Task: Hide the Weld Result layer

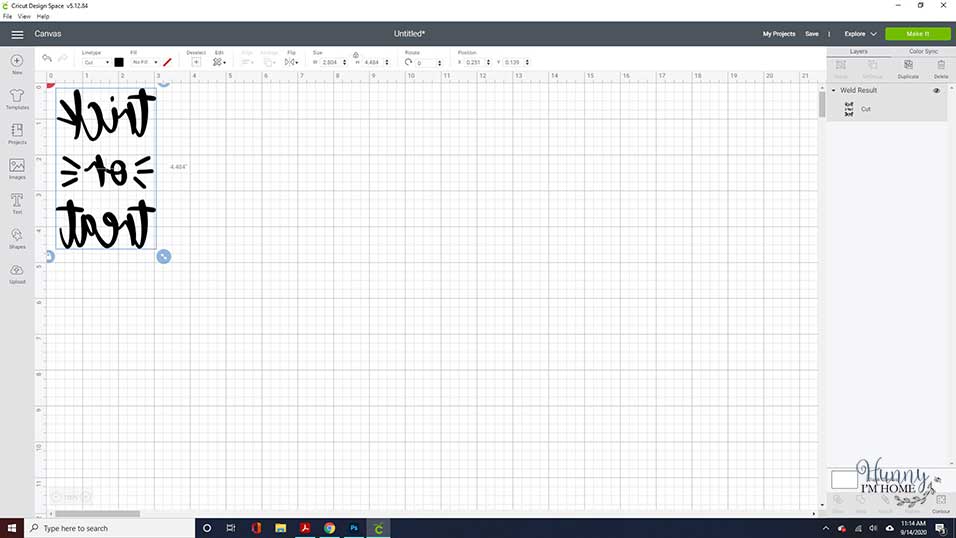Action: pos(936,90)
